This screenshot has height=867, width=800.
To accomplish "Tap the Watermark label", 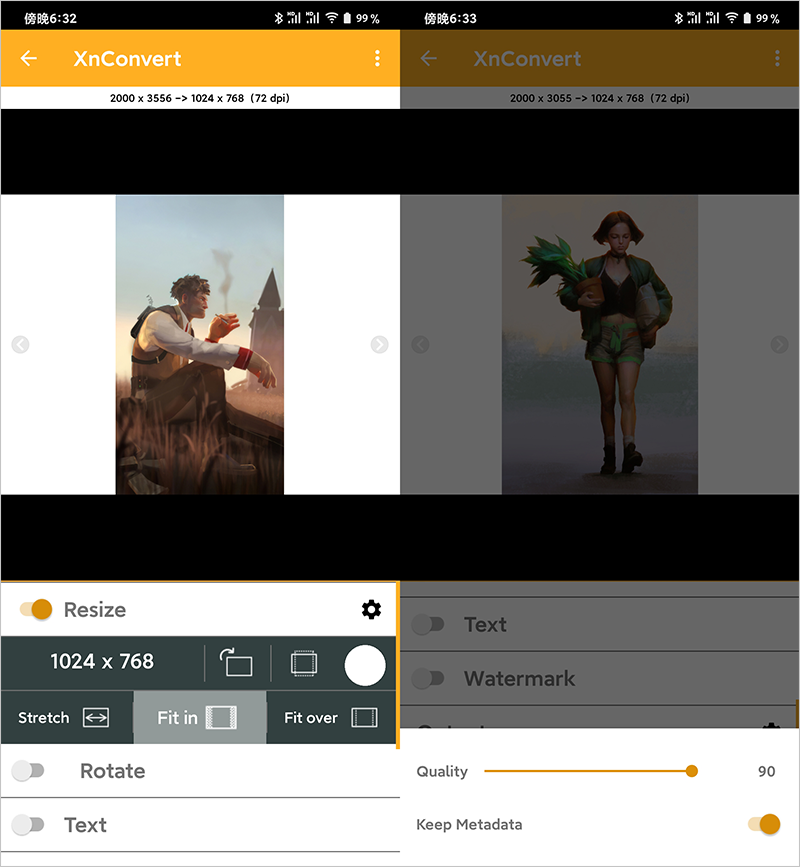I will coord(520,678).
